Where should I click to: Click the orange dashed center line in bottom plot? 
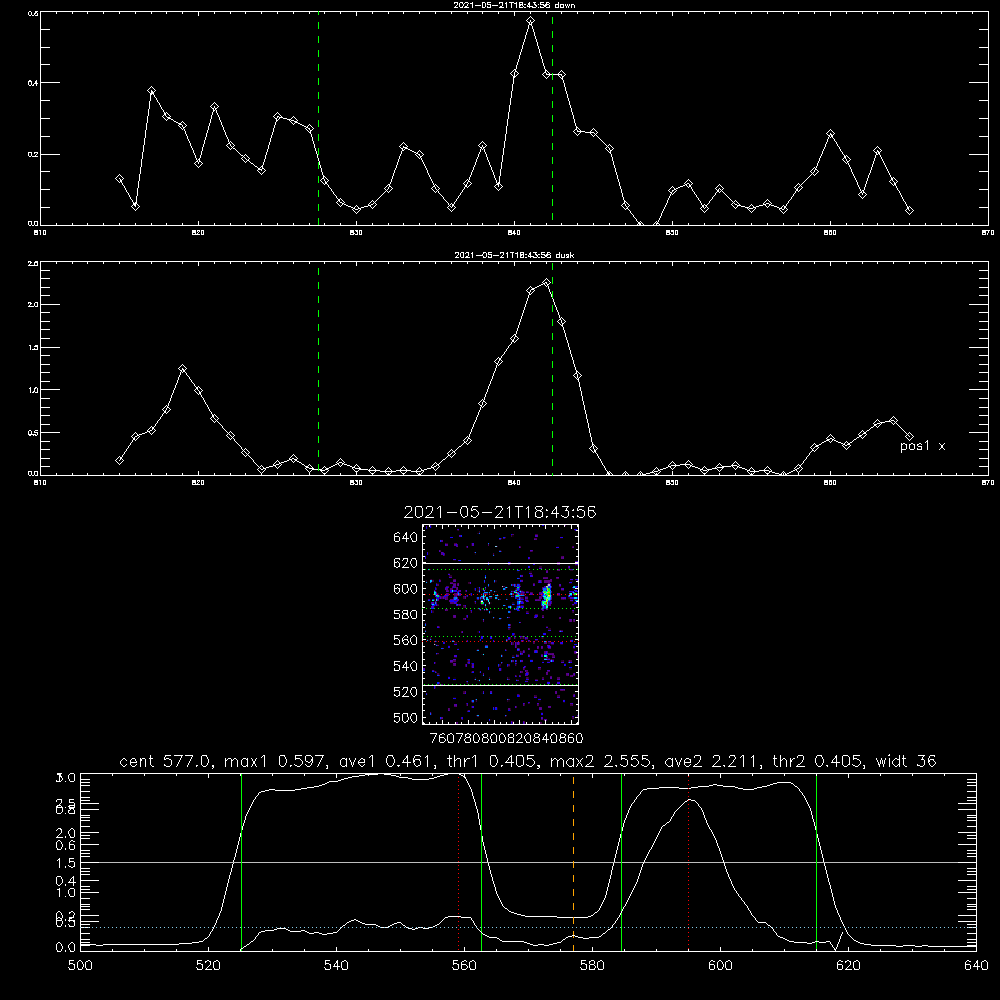[x=573, y=861]
